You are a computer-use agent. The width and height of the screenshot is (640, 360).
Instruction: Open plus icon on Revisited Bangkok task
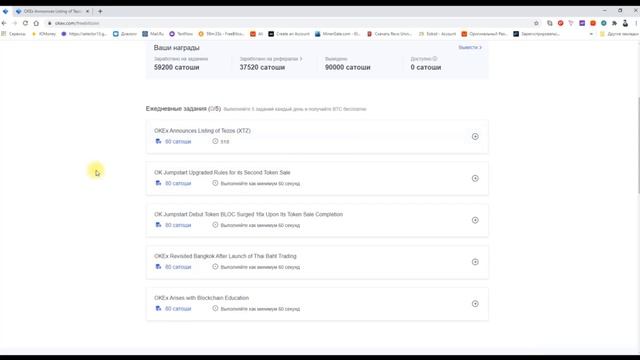475,262
